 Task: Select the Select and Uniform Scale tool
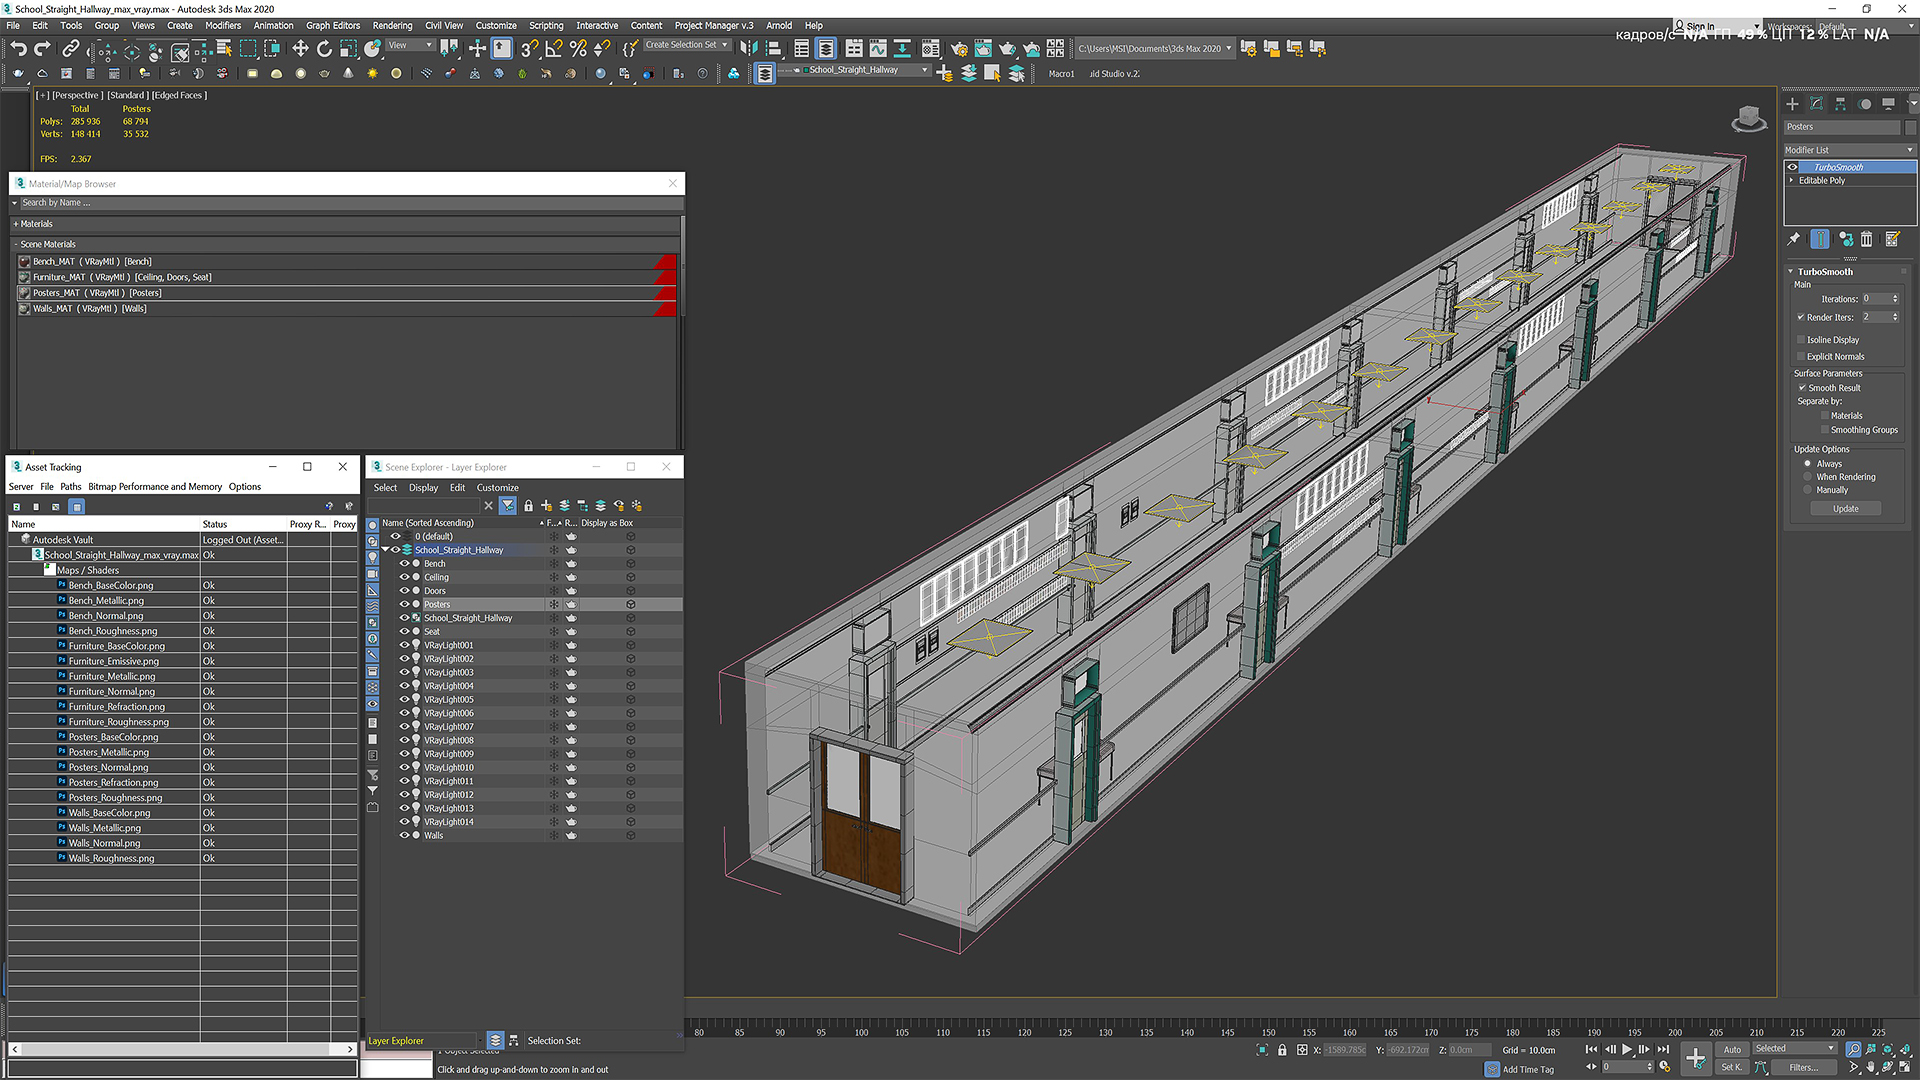coord(348,48)
